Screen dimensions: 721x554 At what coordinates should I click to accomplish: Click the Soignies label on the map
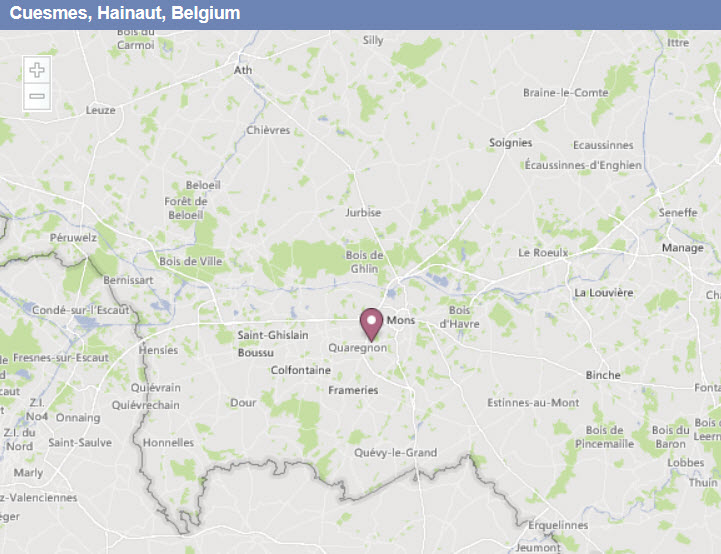pyautogui.click(x=510, y=143)
